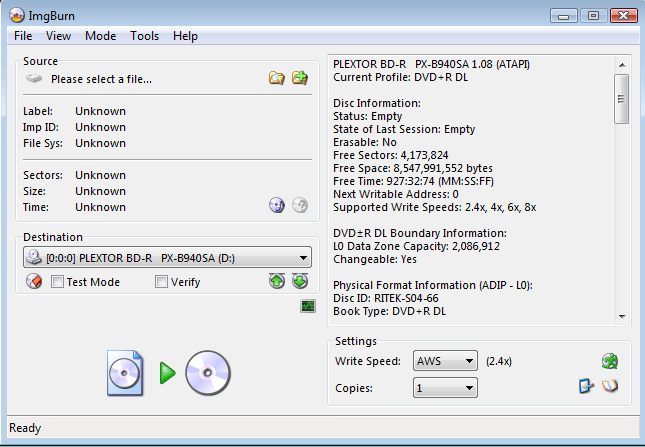
Task: Click the 'State of Last Session: Empty' line
Action: [404, 129]
